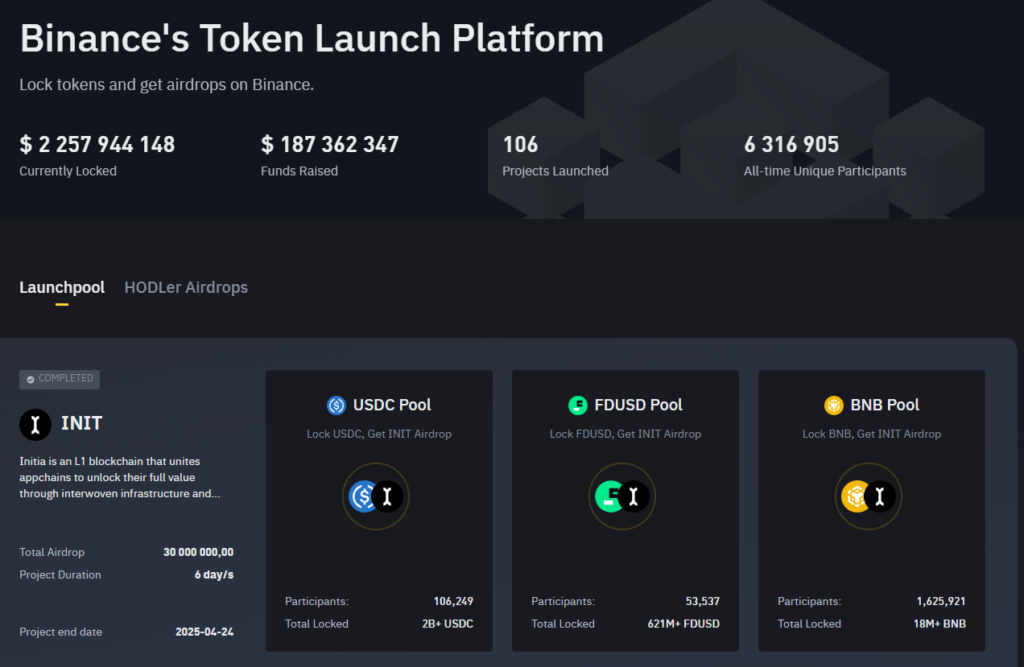Switch to the HODLer Airdrops tab
This screenshot has height=667, width=1024.
[x=186, y=287]
